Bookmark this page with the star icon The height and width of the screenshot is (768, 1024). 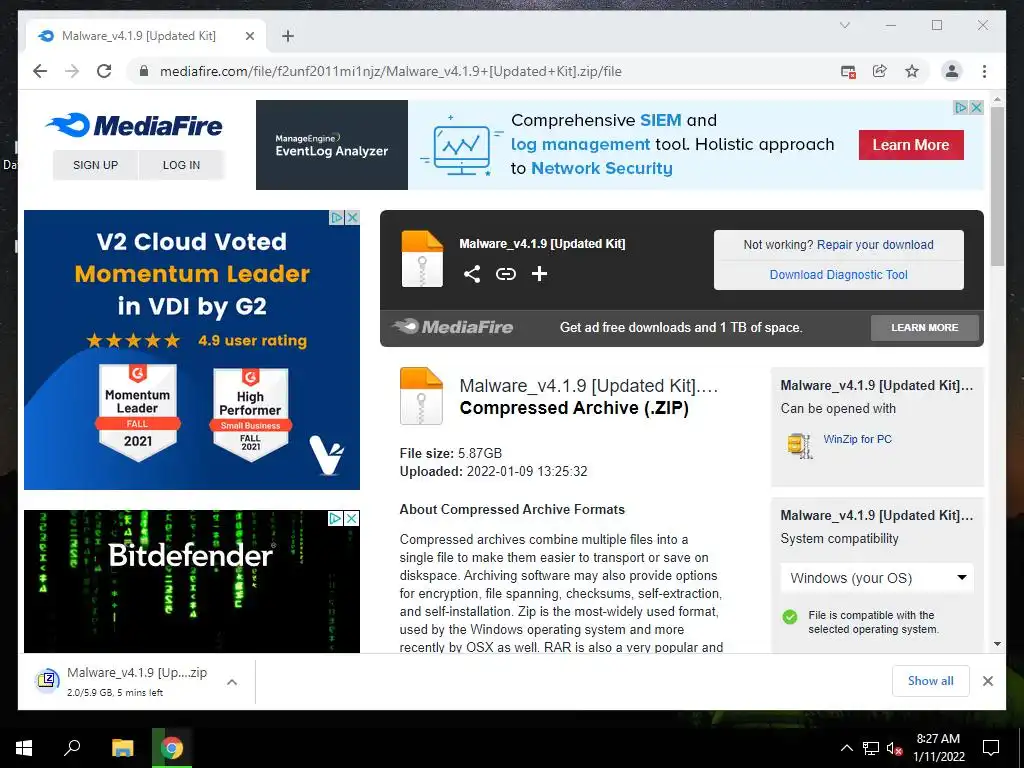(912, 71)
